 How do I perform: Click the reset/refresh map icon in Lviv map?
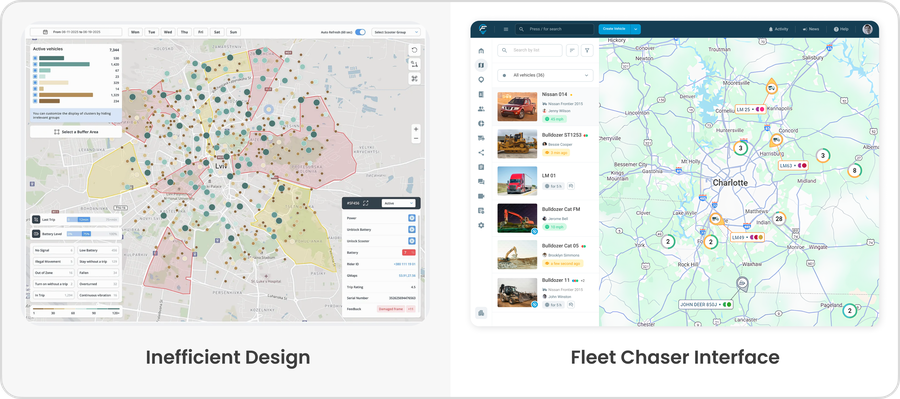[414, 50]
